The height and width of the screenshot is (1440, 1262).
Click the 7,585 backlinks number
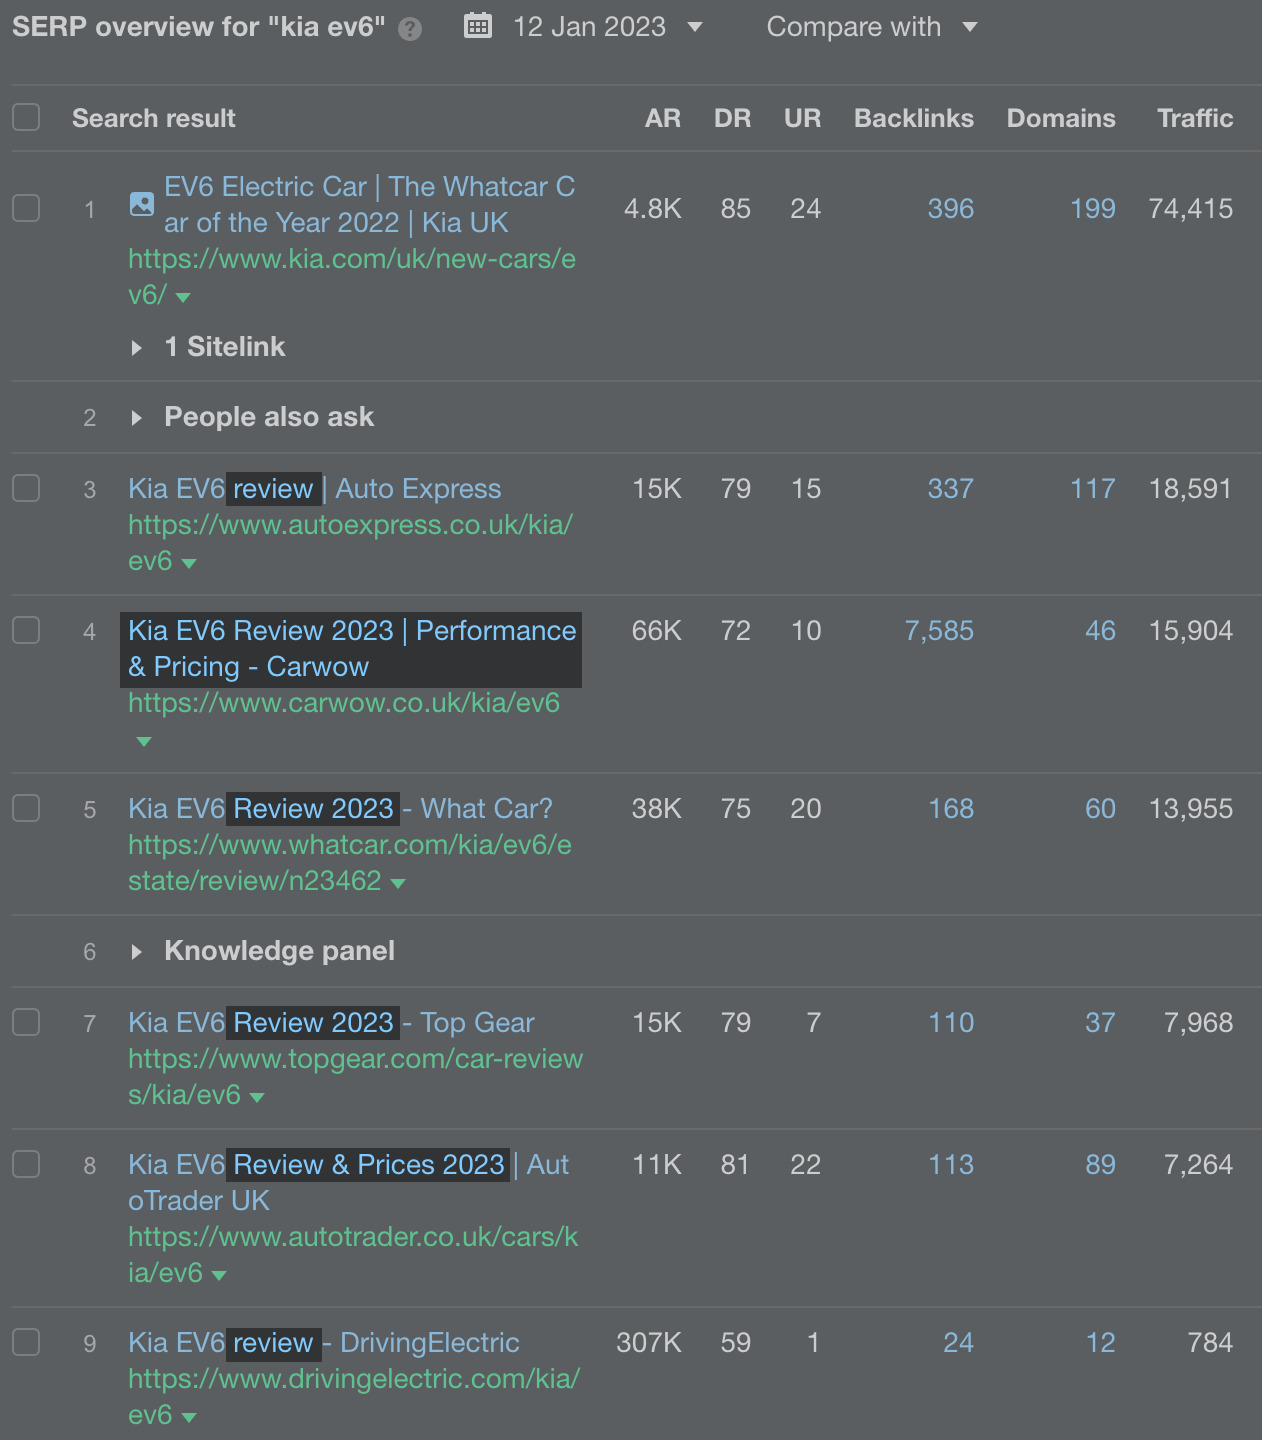click(938, 631)
